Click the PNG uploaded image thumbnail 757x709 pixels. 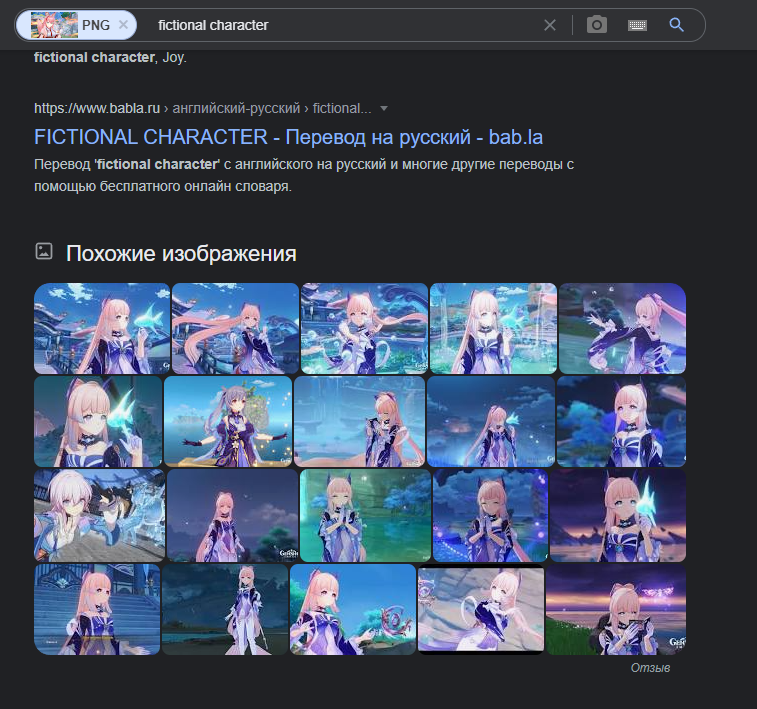click(54, 25)
